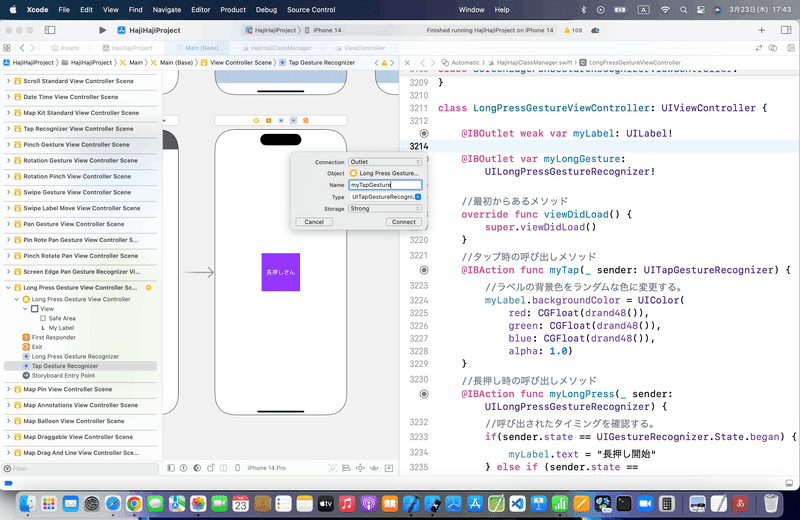The width and height of the screenshot is (800, 520).
Task: Collapse the View node in the outline
Action: pyautogui.click(x=25, y=309)
